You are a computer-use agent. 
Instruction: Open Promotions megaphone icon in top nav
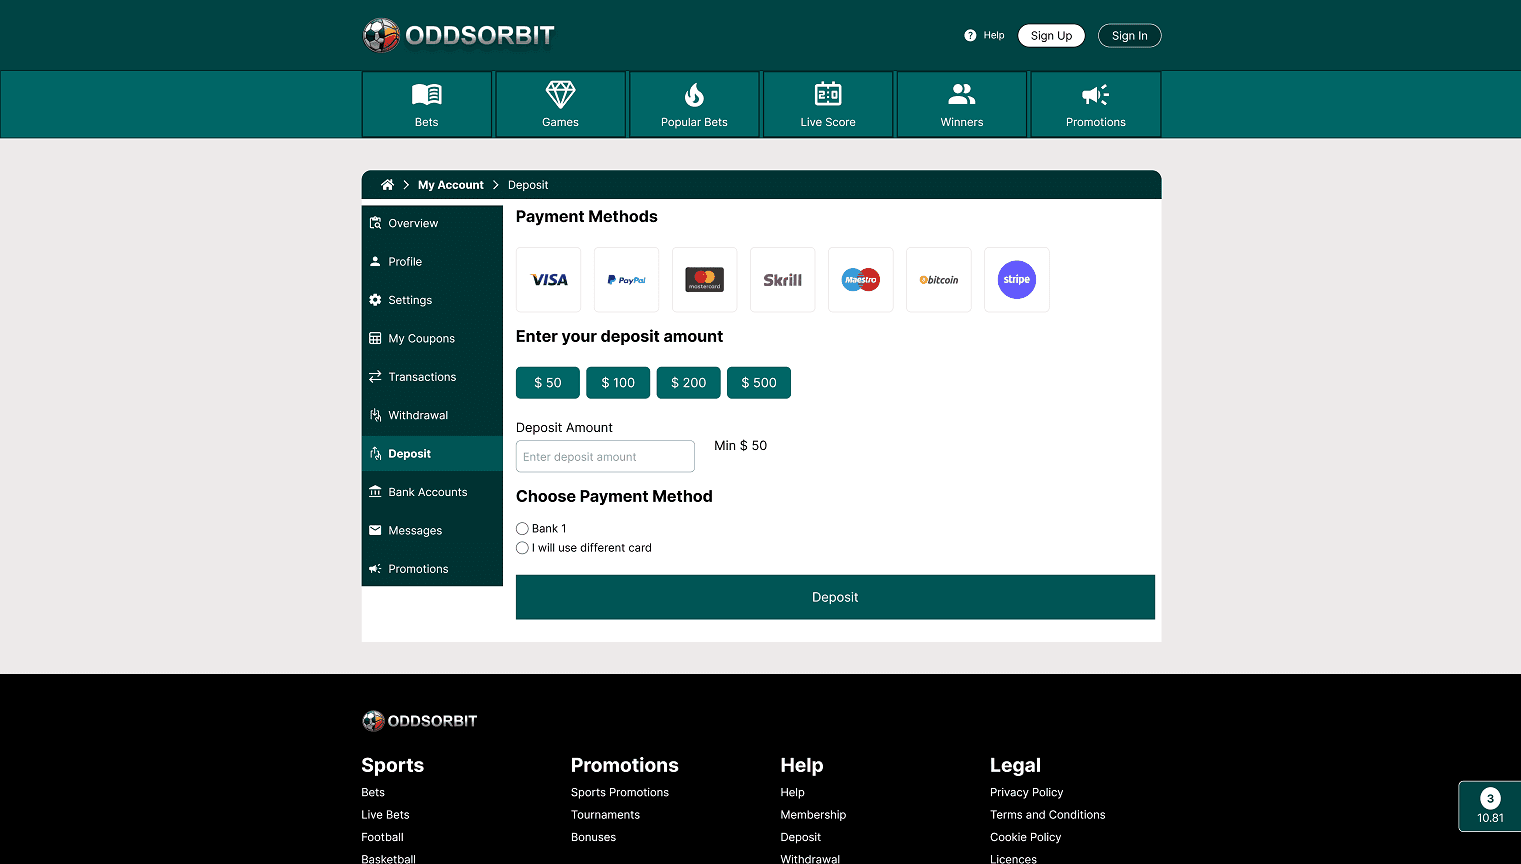point(1096,95)
